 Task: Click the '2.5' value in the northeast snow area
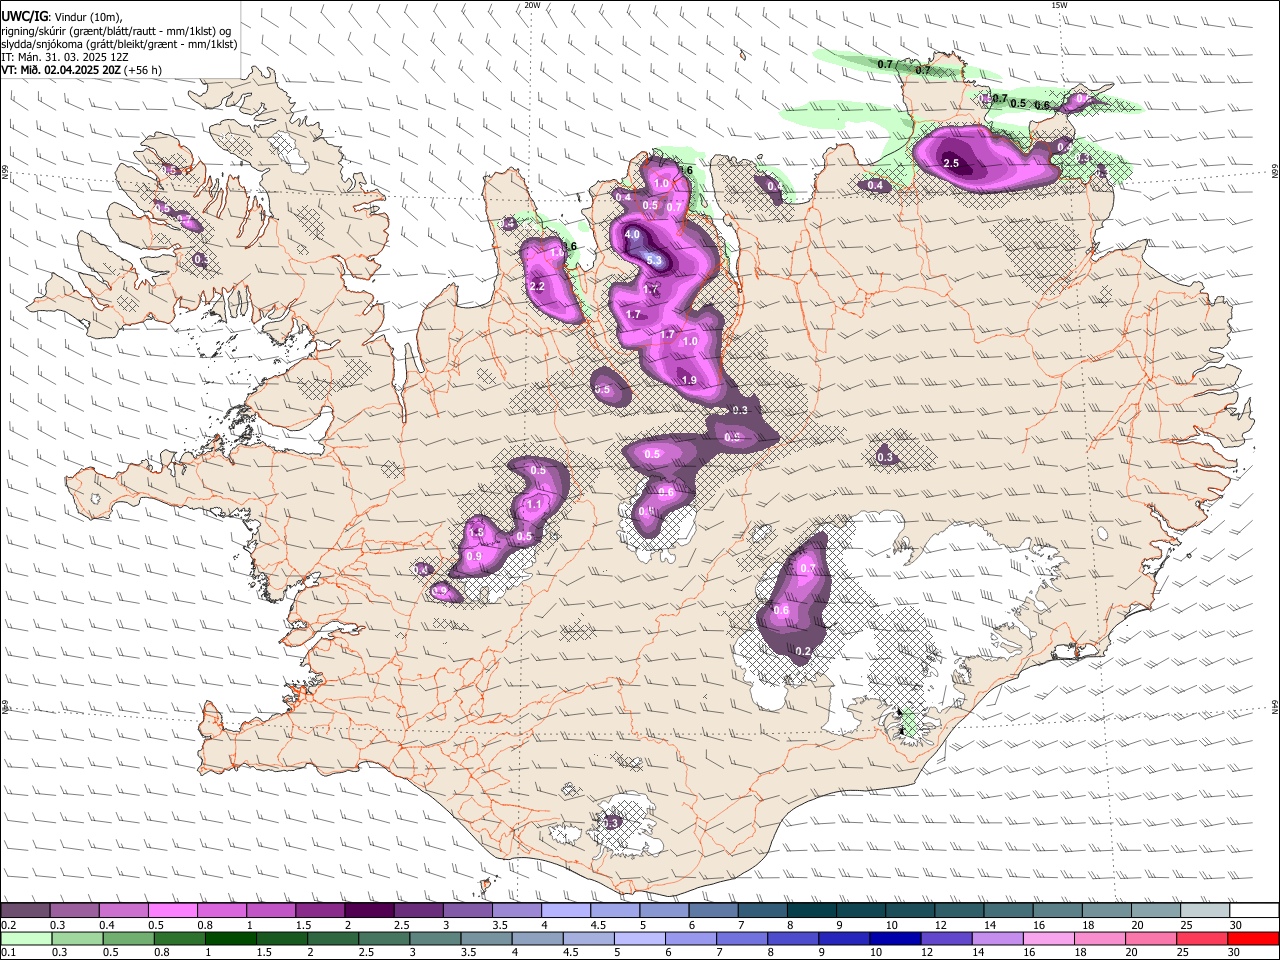tap(951, 163)
